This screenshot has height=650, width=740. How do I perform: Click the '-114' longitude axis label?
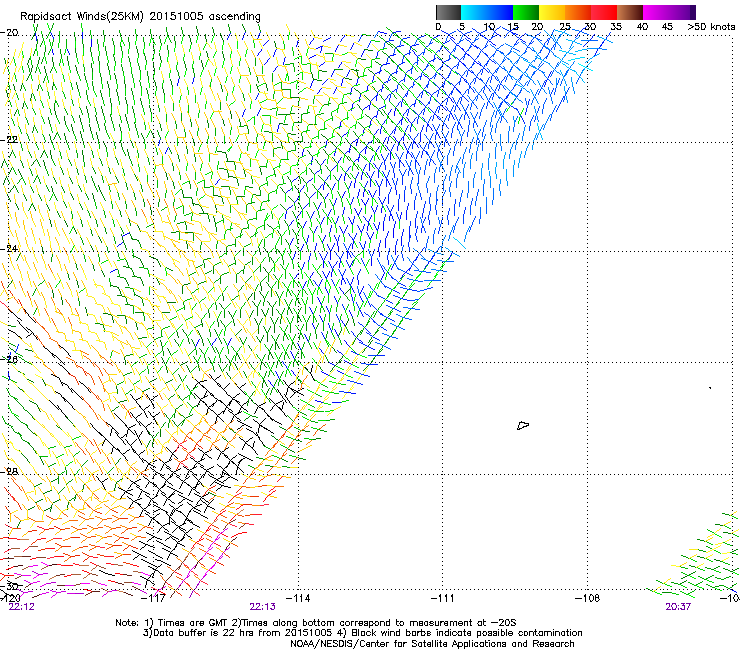click(298, 598)
